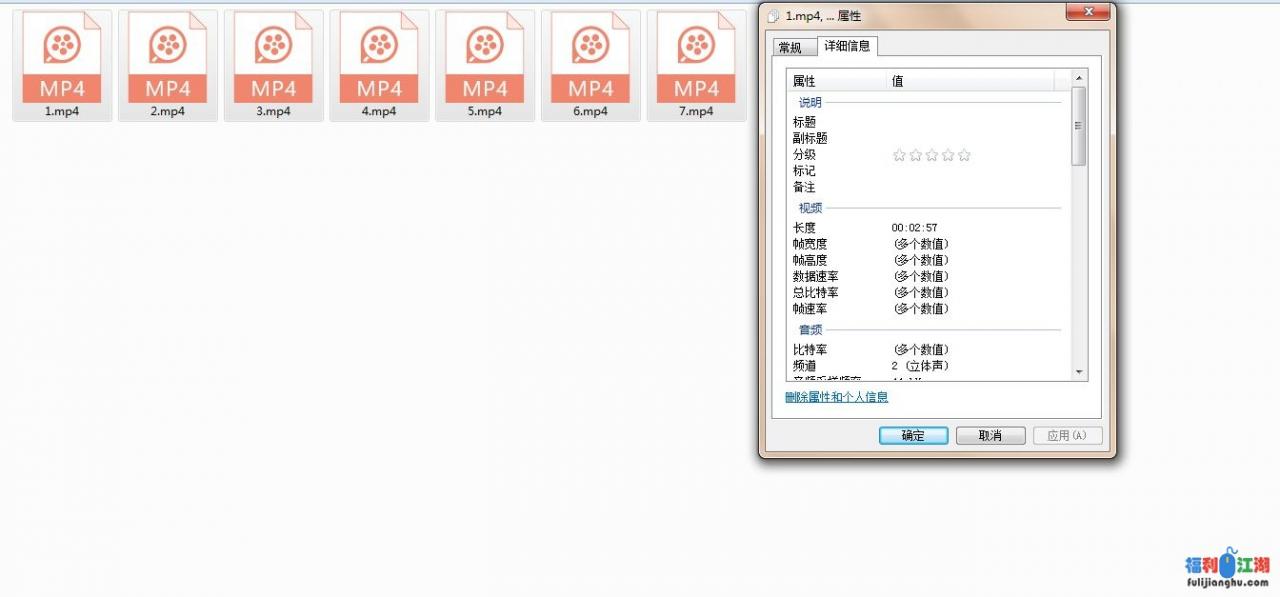Close the properties dialog window

pyautogui.click(x=1087, y=12)
